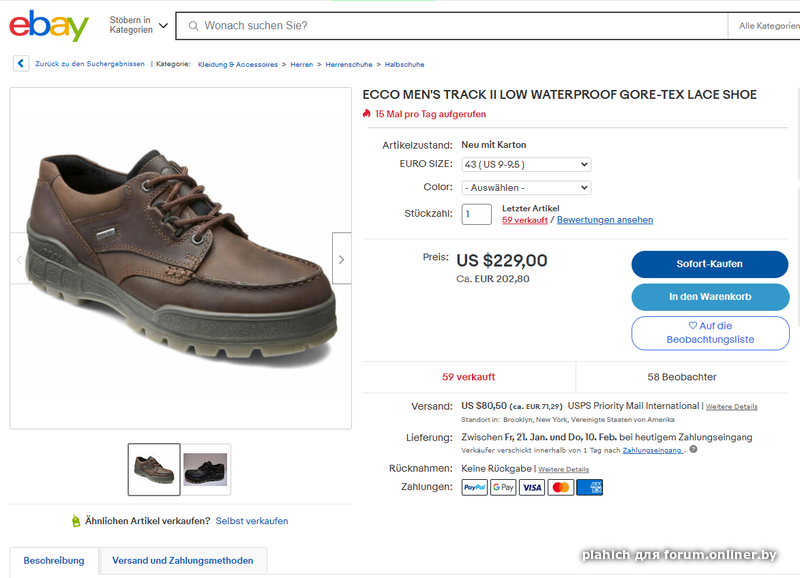This screenshot has width=800, height=578.
Task: Open Bewertungen ansehen link
Action: (605, 220)
